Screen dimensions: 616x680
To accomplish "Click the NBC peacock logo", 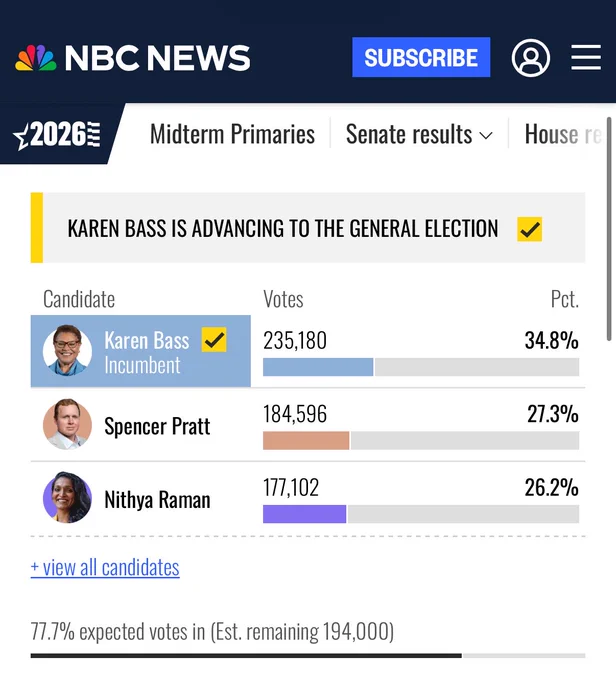I will coord(36,58).
